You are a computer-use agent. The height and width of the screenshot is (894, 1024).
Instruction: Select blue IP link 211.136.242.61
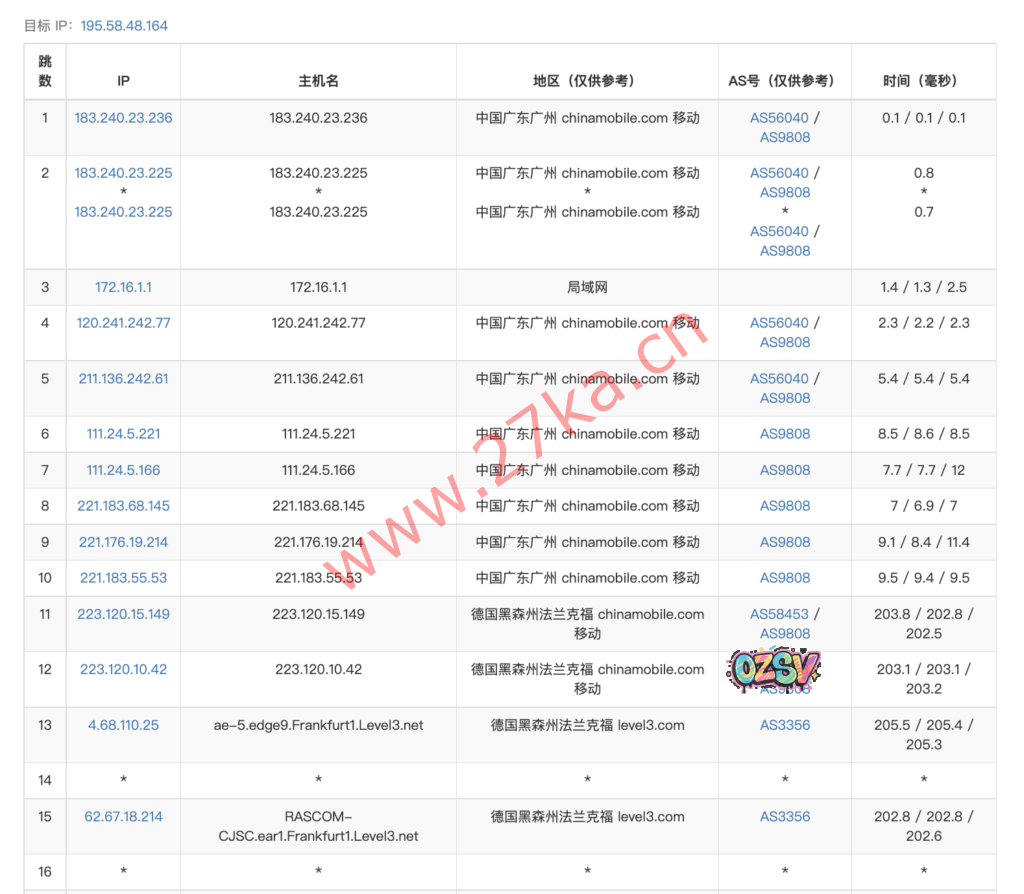[123, 379]
